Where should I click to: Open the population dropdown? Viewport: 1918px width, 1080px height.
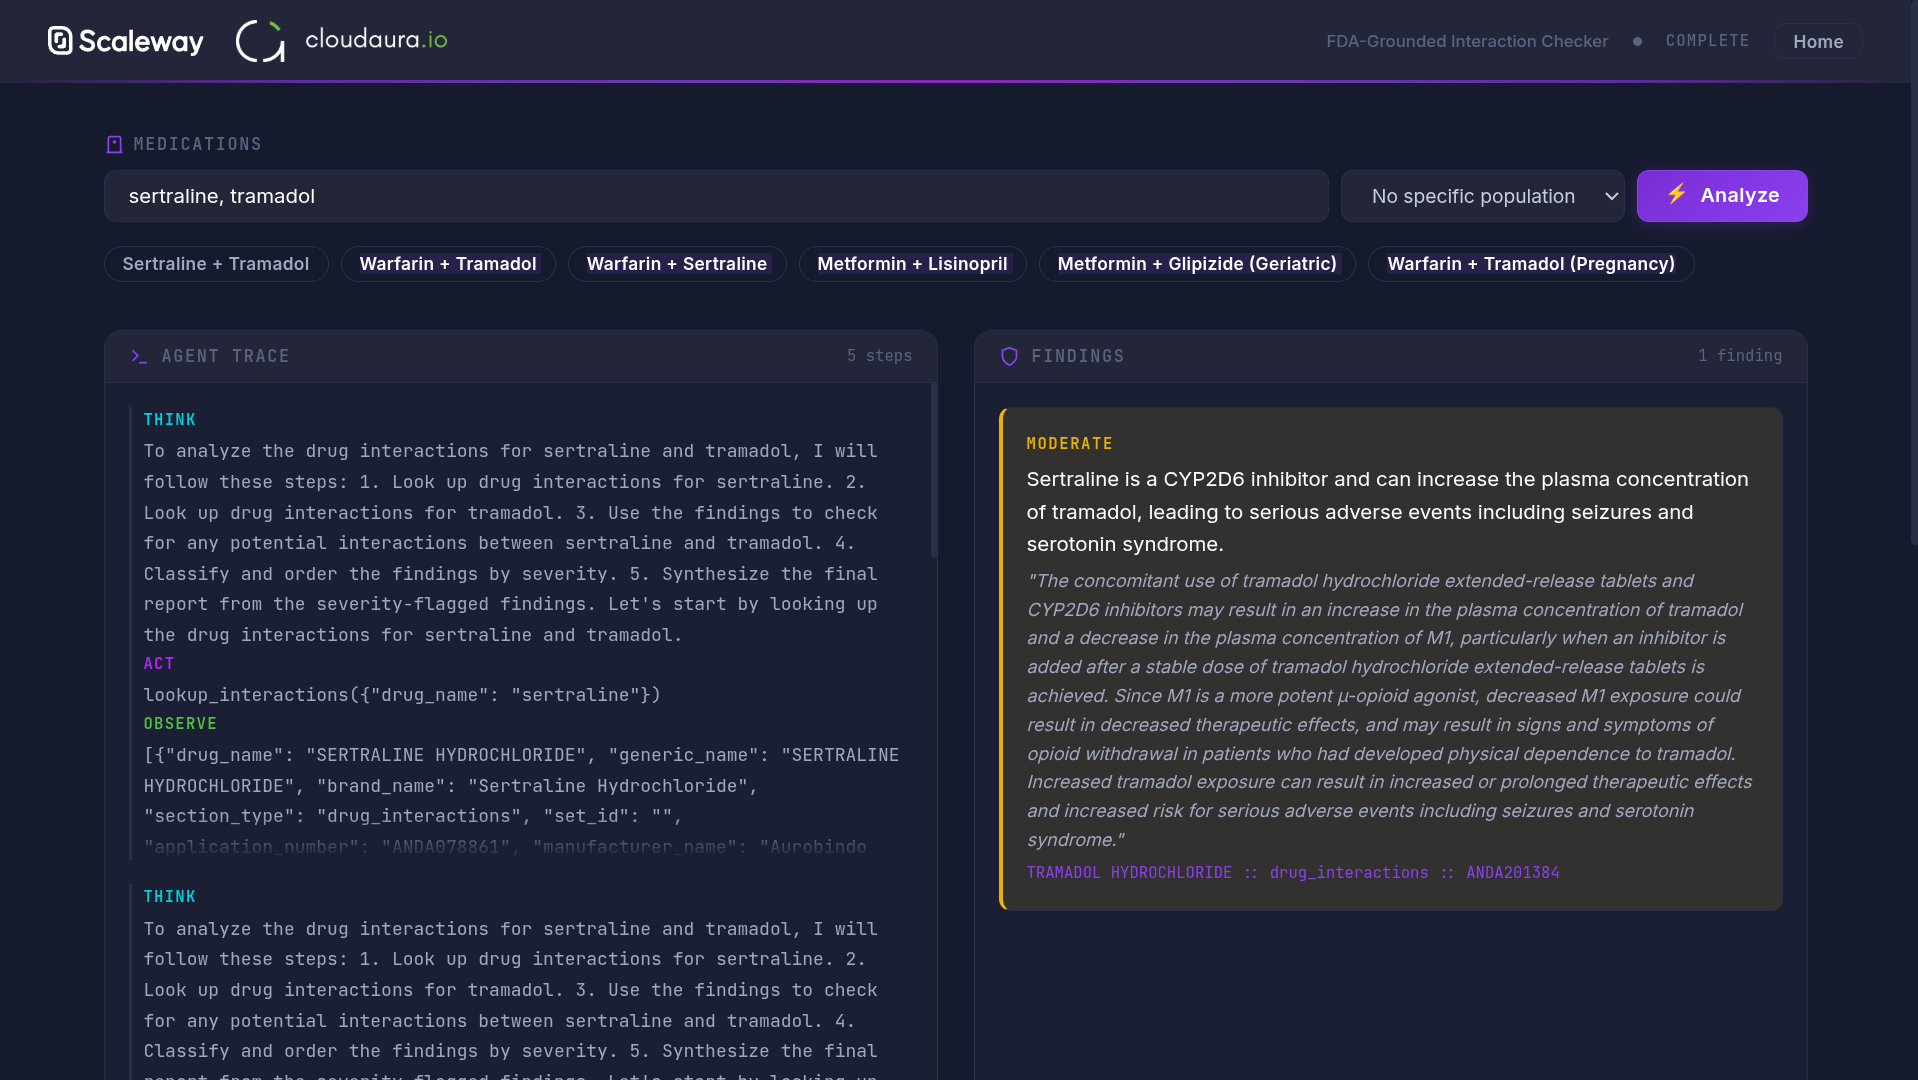point(1482,196)
